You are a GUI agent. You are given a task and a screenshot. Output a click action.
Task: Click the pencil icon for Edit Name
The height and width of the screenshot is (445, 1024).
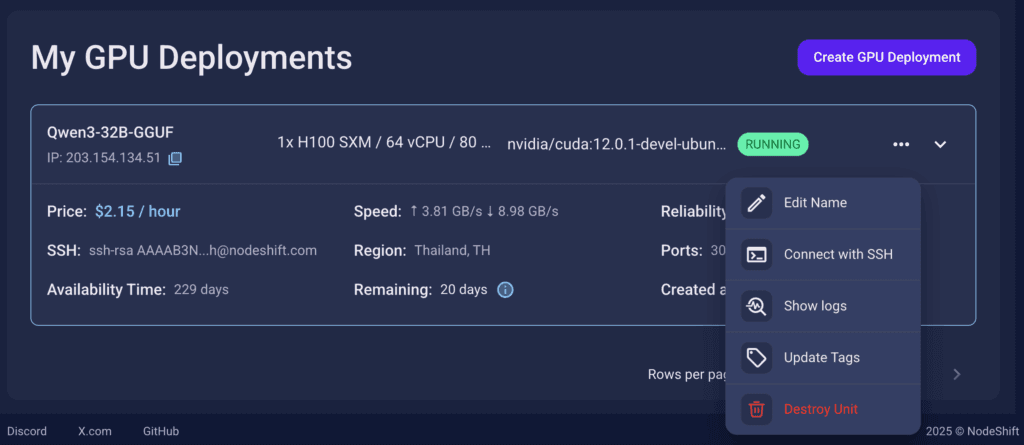tap(756, 203)
